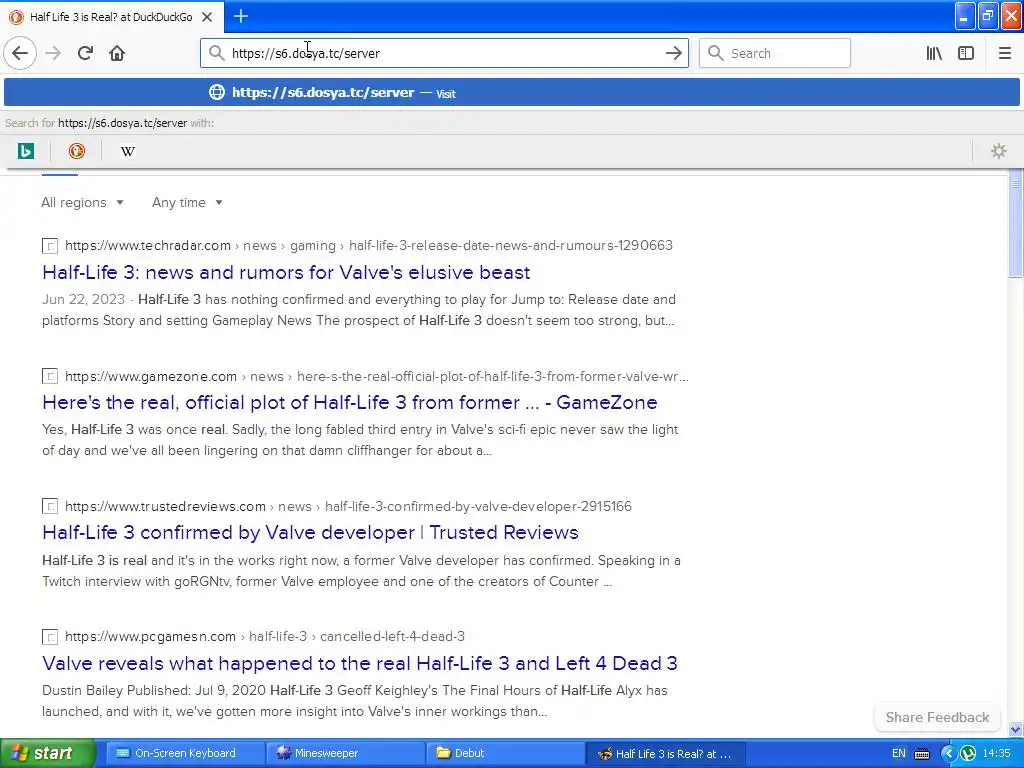Image resolution: width=1024 pixels, height=768 pixels.
Task: Click the tray uTorrent icon
Action: tap(968, 754)
